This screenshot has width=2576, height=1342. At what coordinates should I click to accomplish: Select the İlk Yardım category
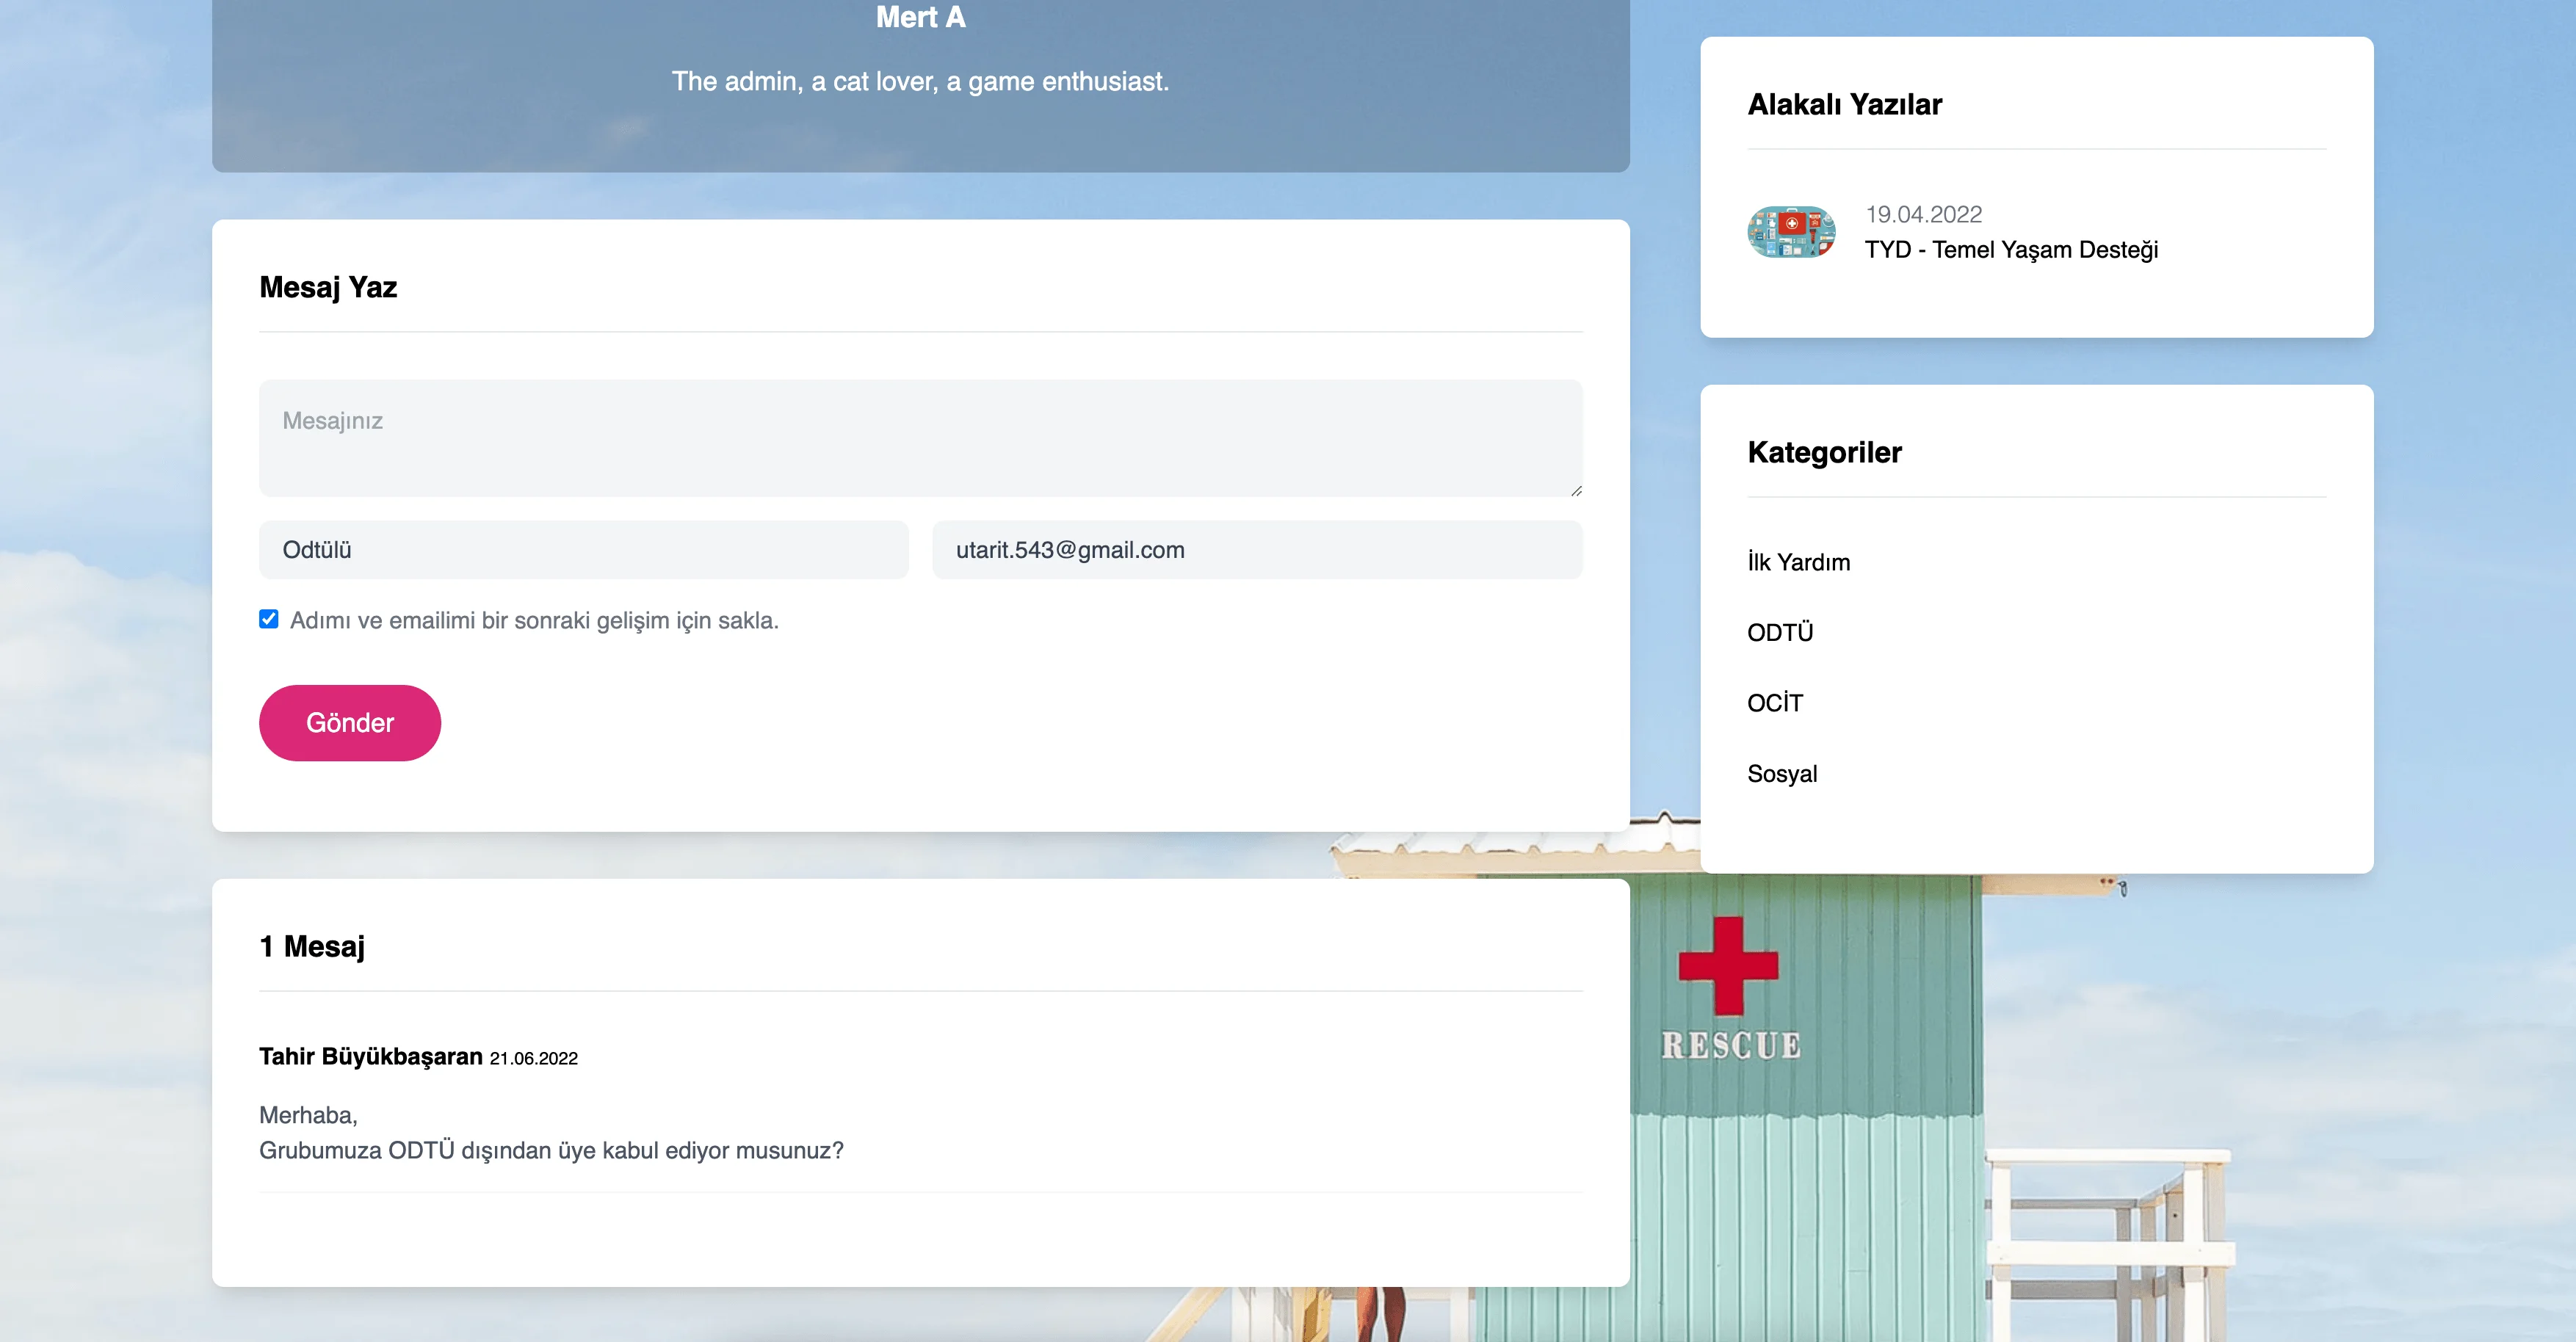click(x=1798, y=562)
